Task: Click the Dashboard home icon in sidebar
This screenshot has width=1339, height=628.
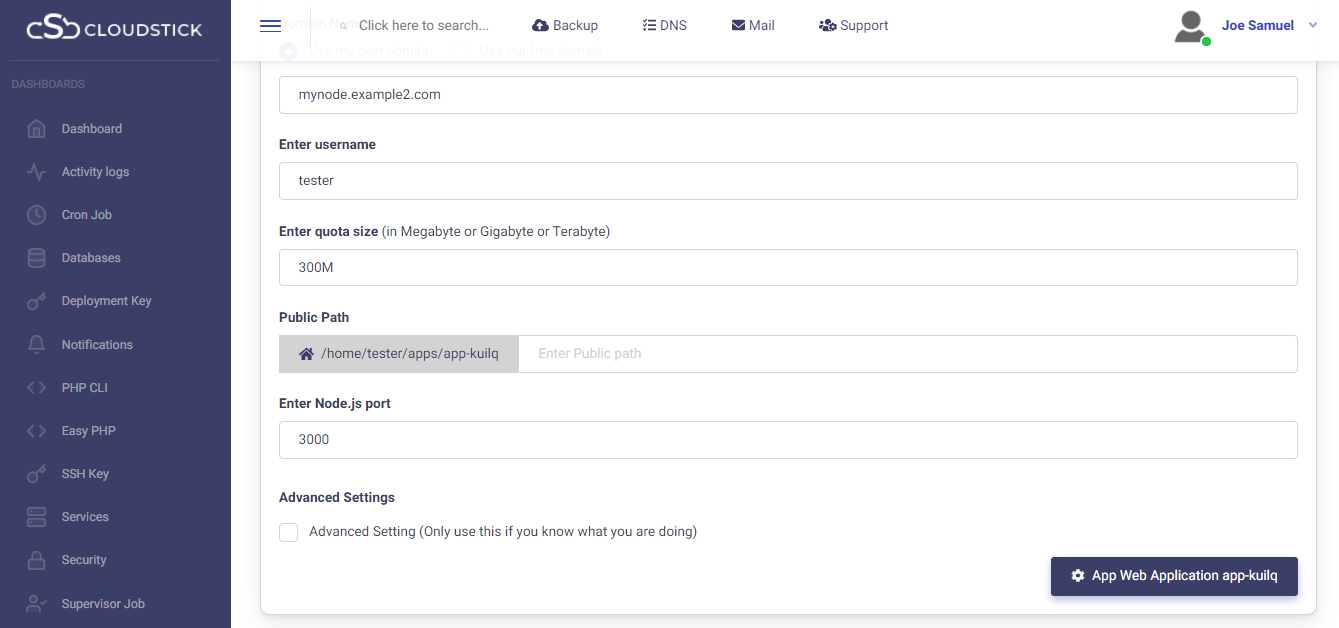Action: coord(37,129)
